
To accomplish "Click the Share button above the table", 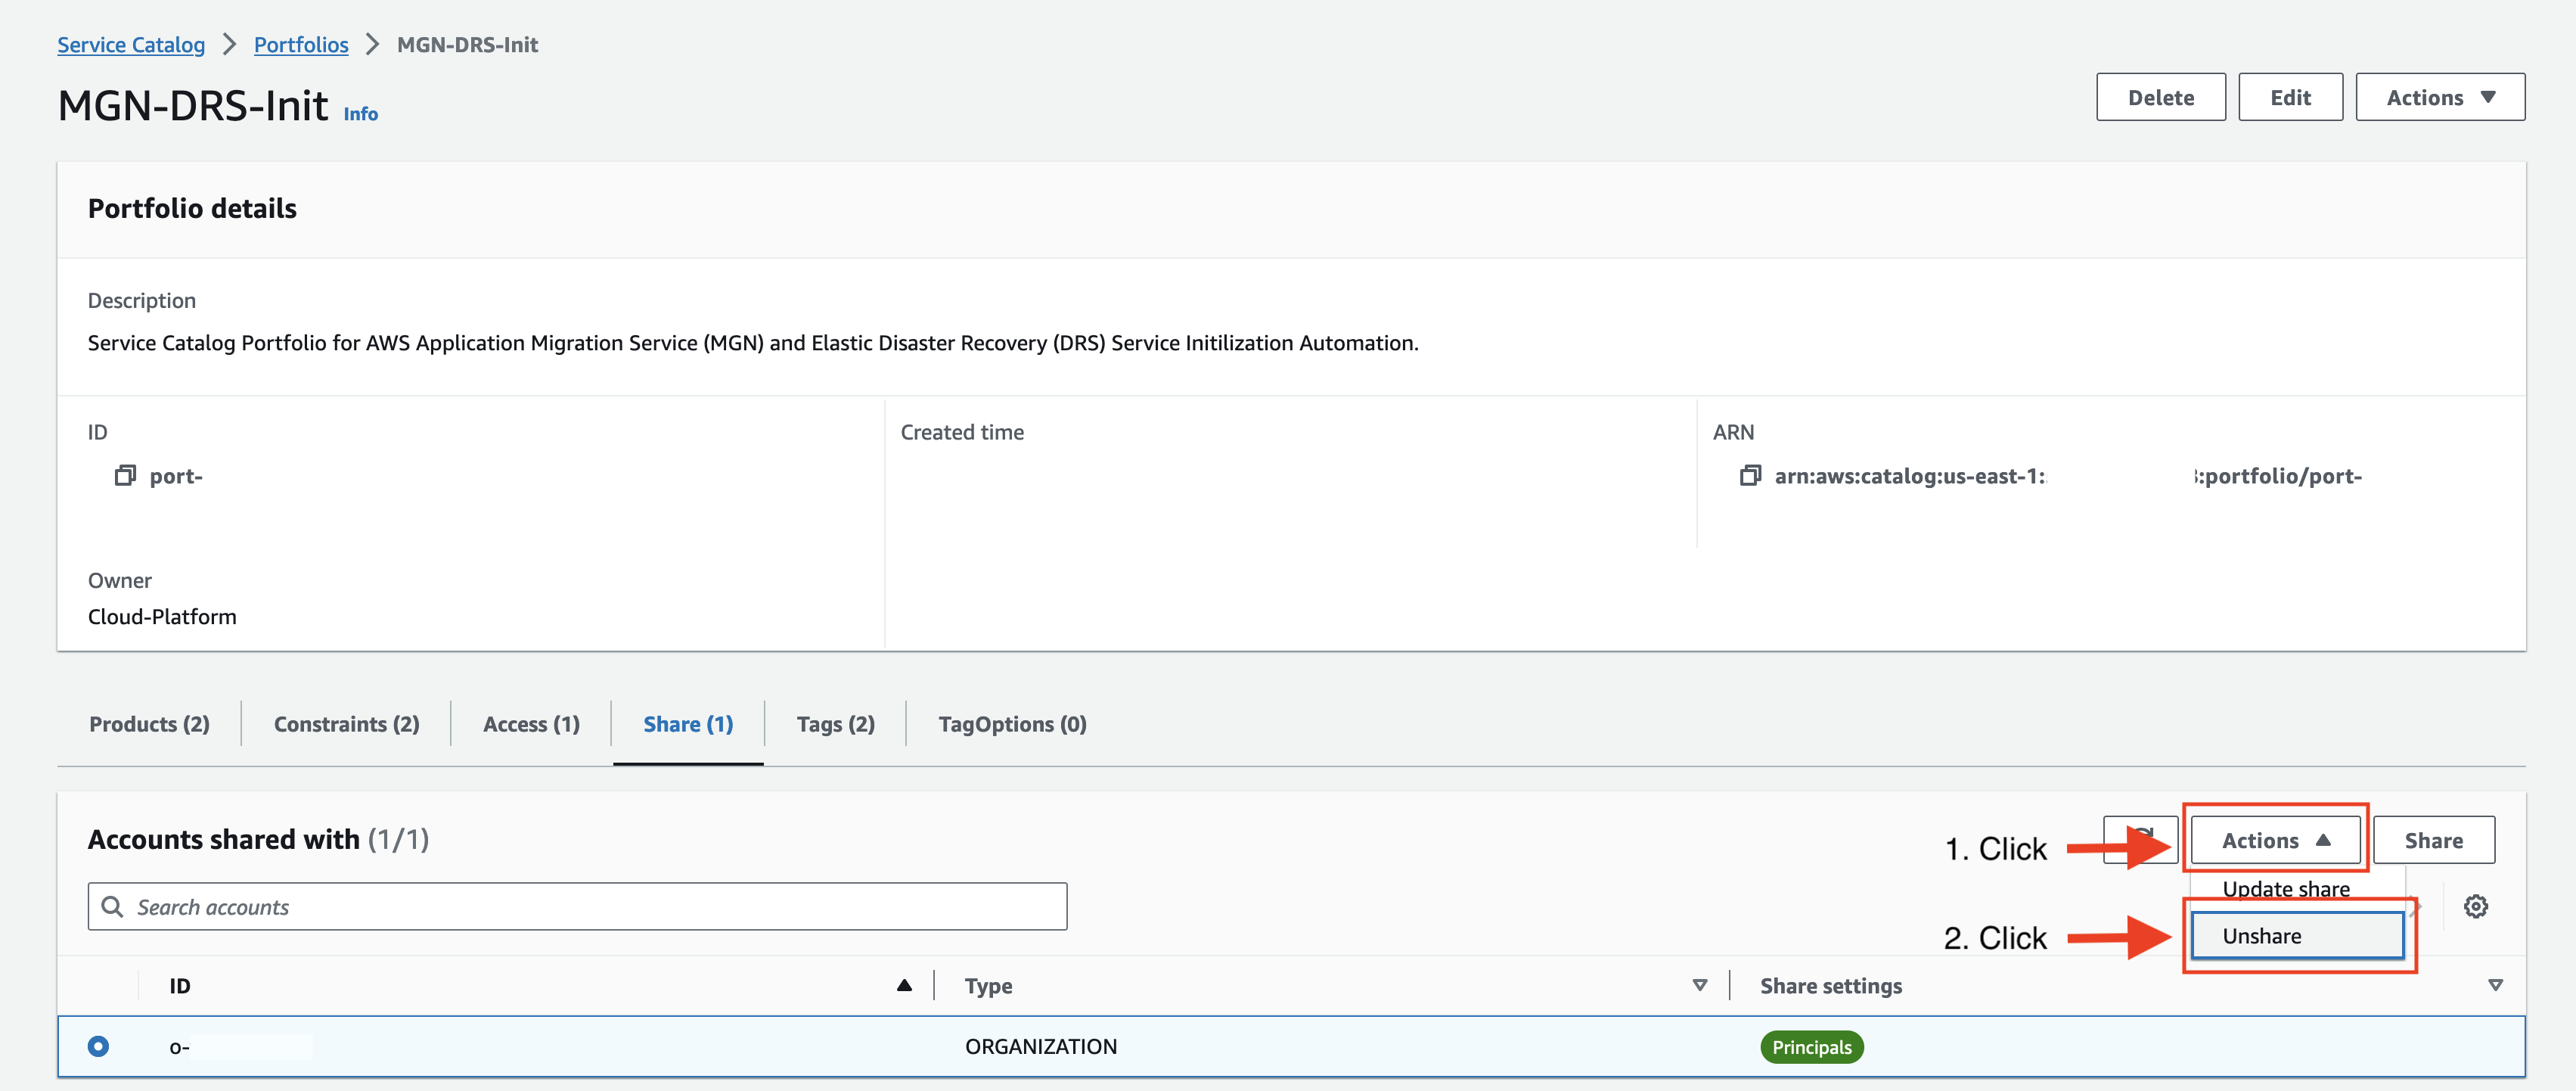I will tap(2434, 840).
